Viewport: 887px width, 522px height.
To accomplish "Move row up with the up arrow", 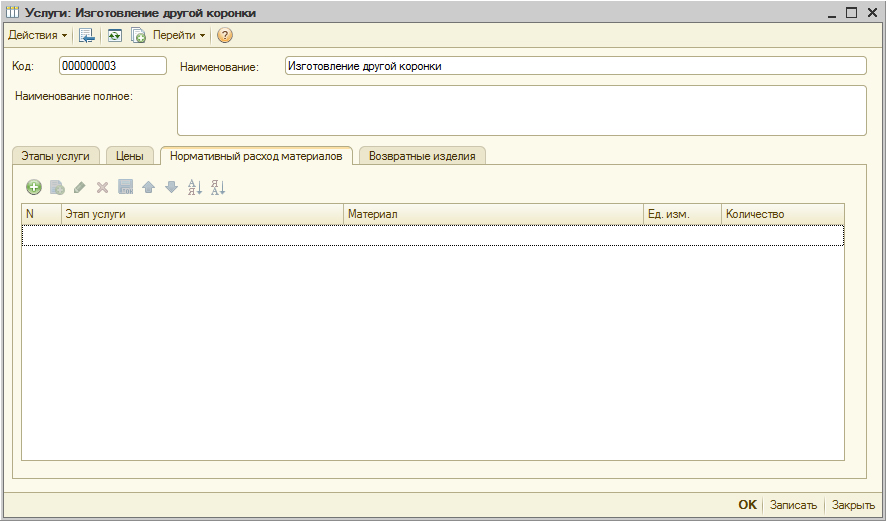I will click(148, 187).
